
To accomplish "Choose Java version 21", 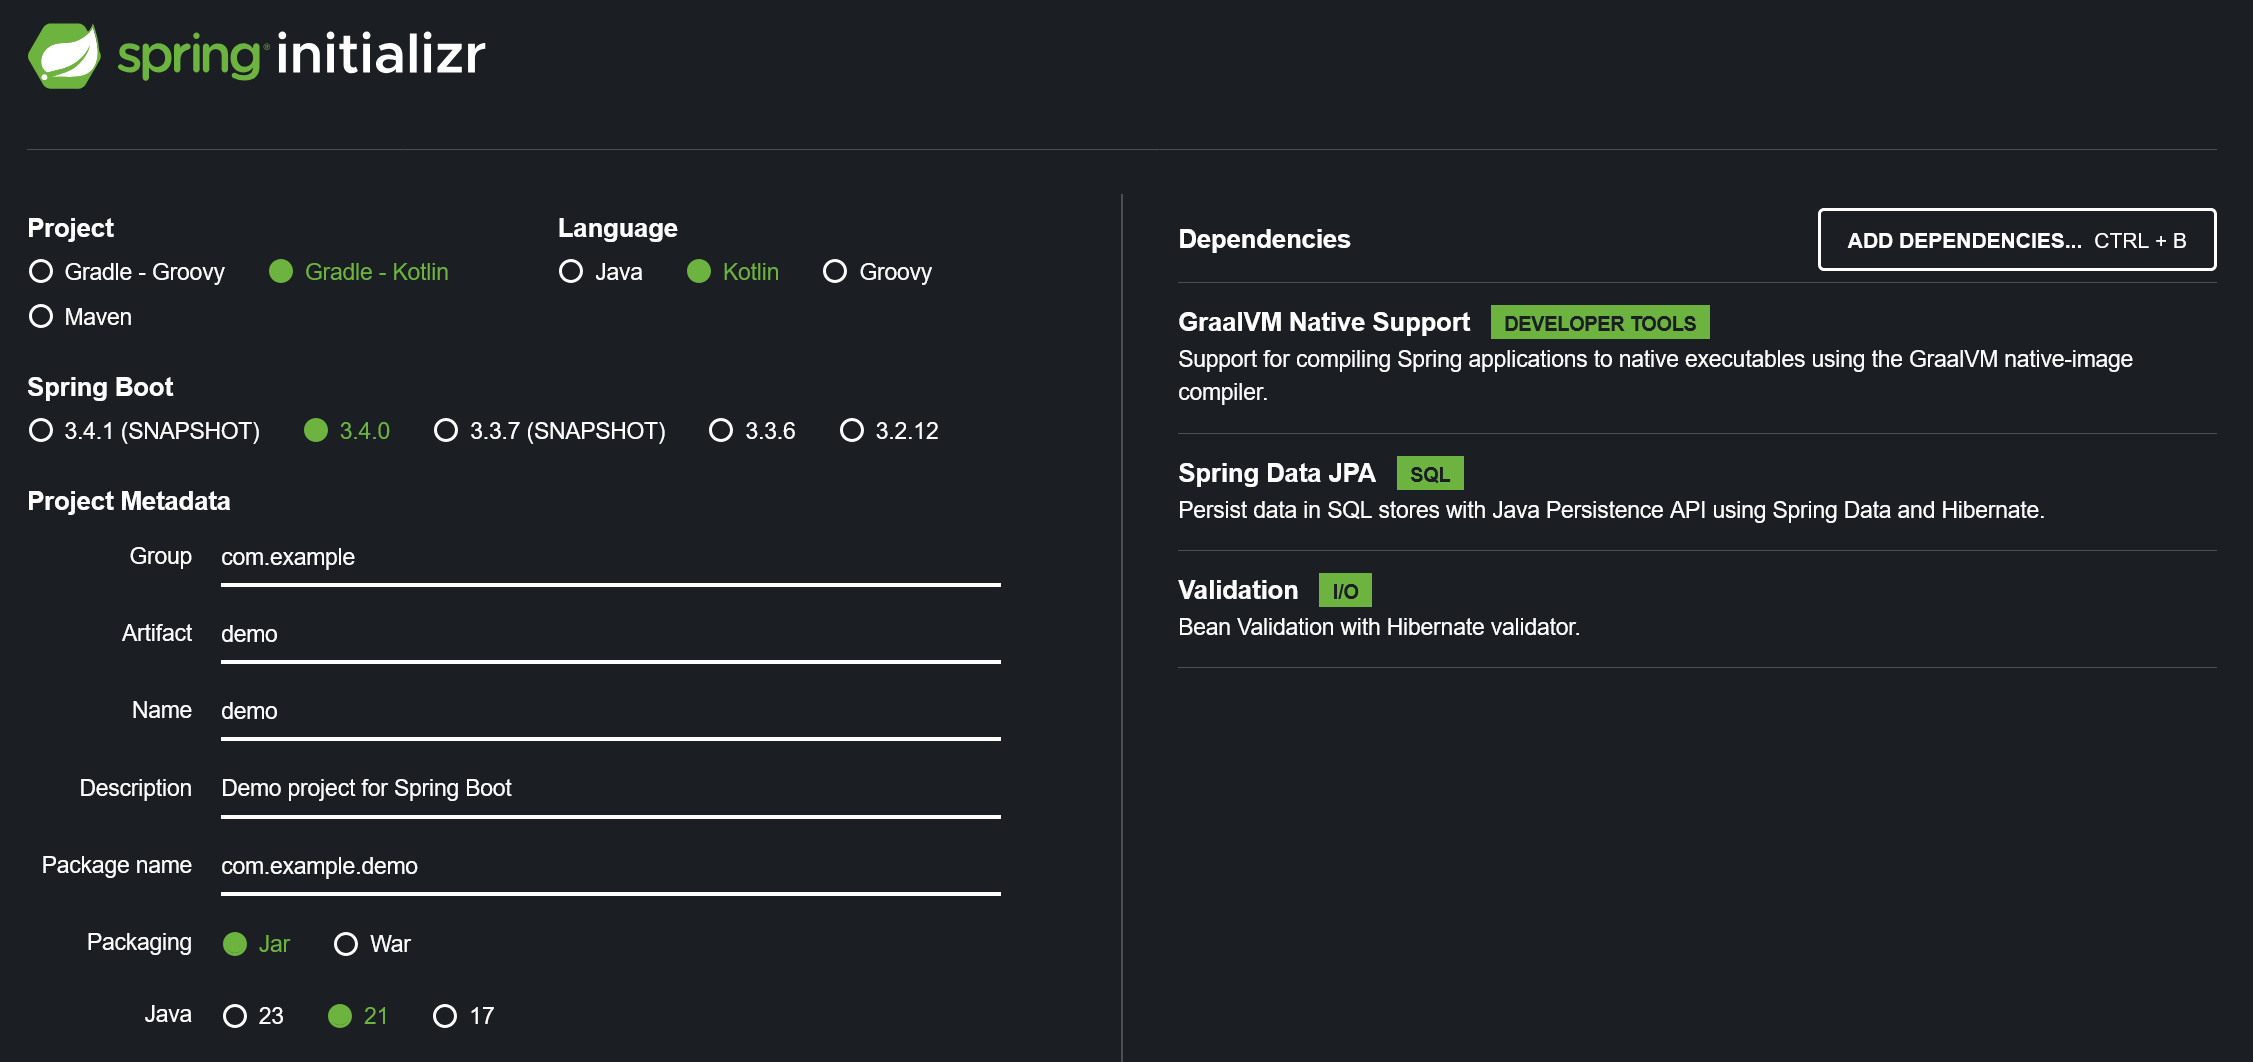I will [x=357, y=1016].
